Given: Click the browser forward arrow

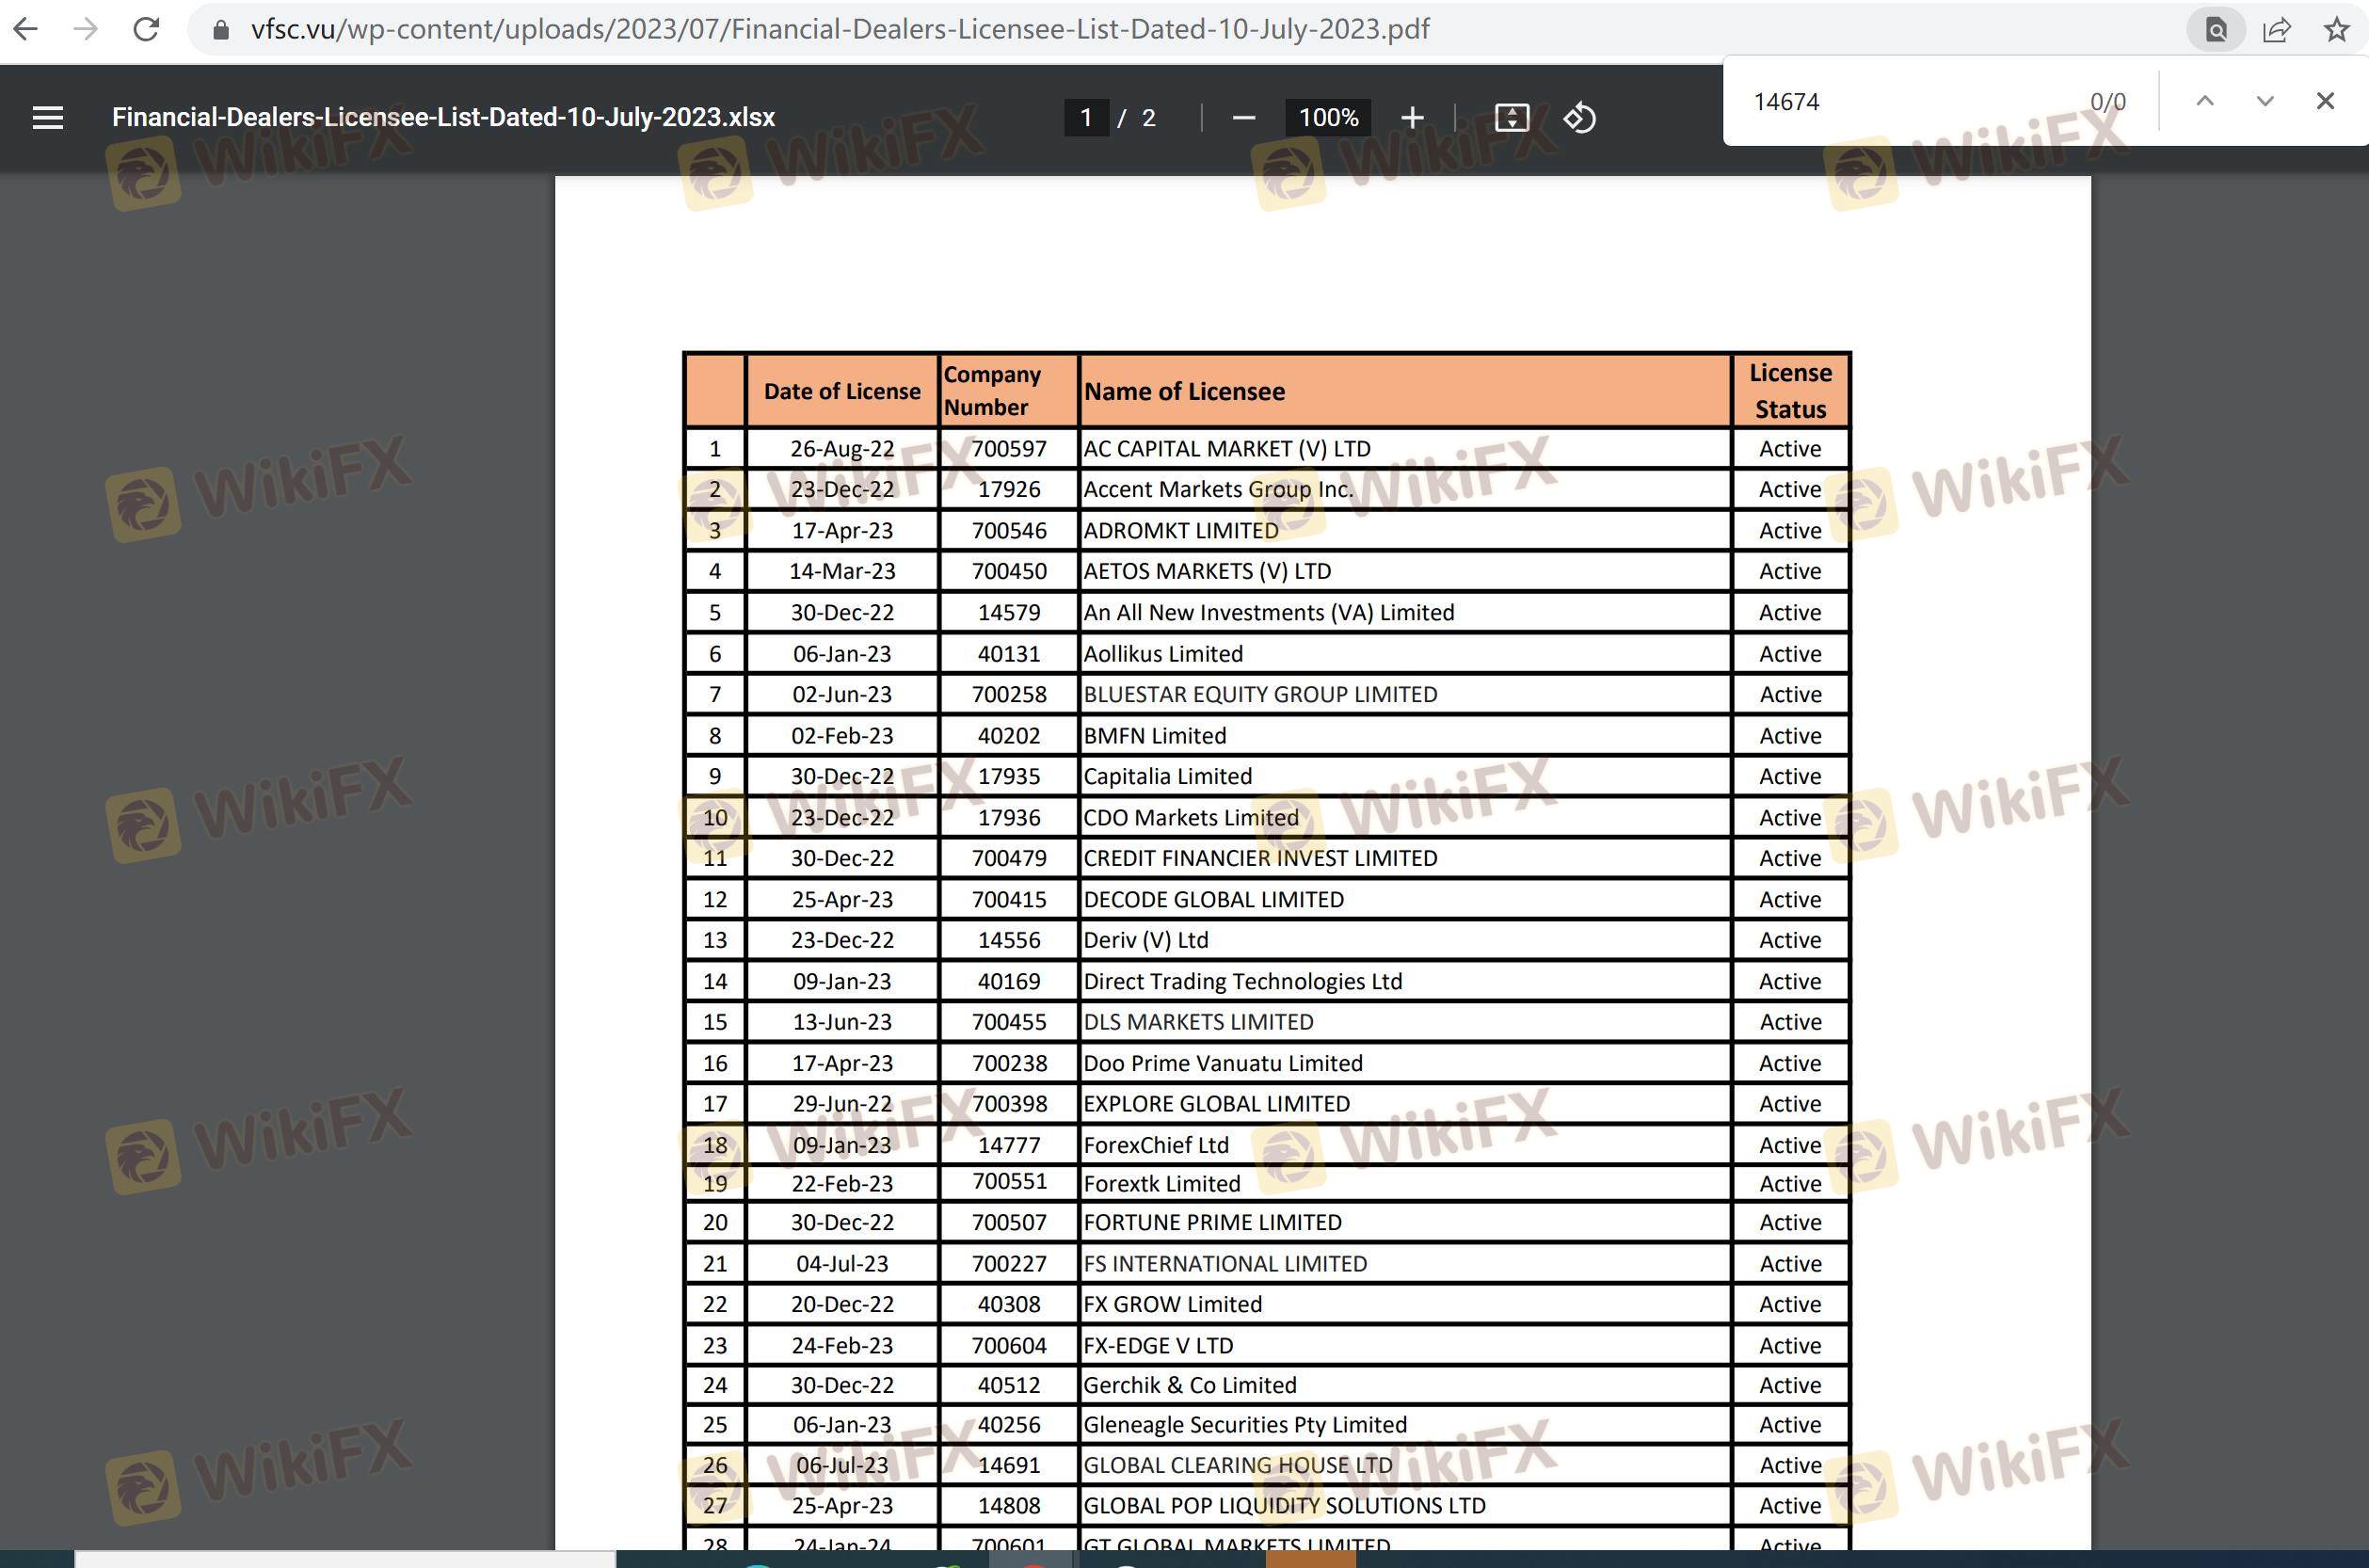Looking at the screenshot, I should tap(86, 29).
